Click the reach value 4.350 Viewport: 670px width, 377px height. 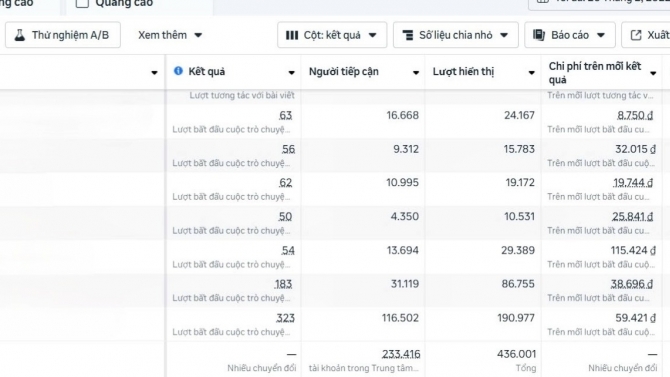[405, 216]
